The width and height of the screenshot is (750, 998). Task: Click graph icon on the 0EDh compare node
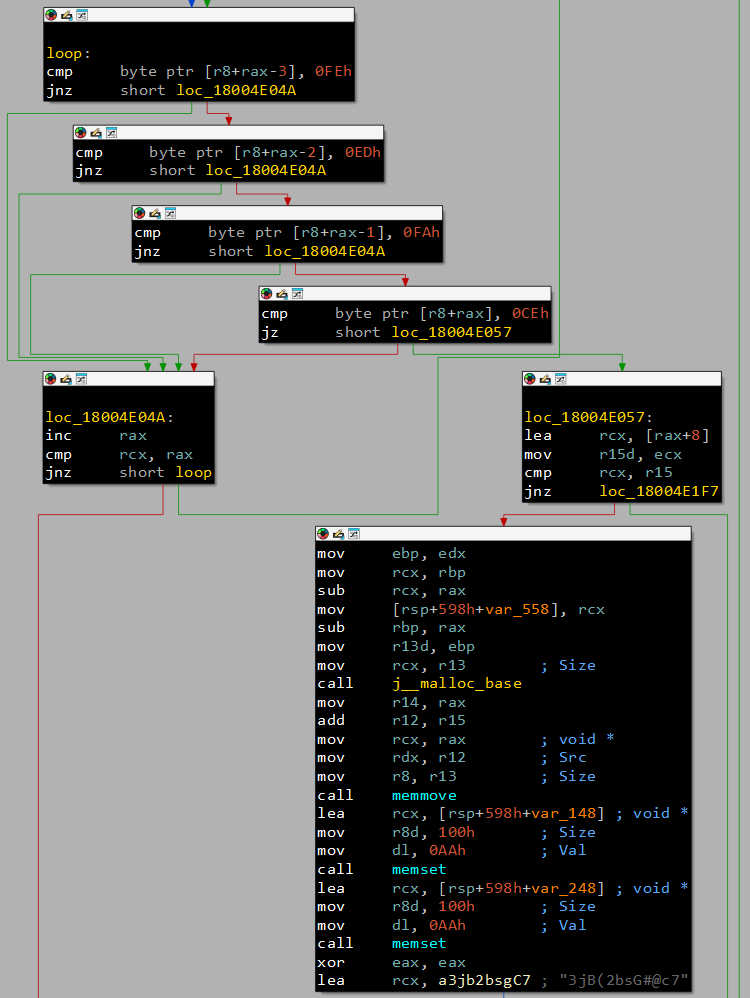111,132
